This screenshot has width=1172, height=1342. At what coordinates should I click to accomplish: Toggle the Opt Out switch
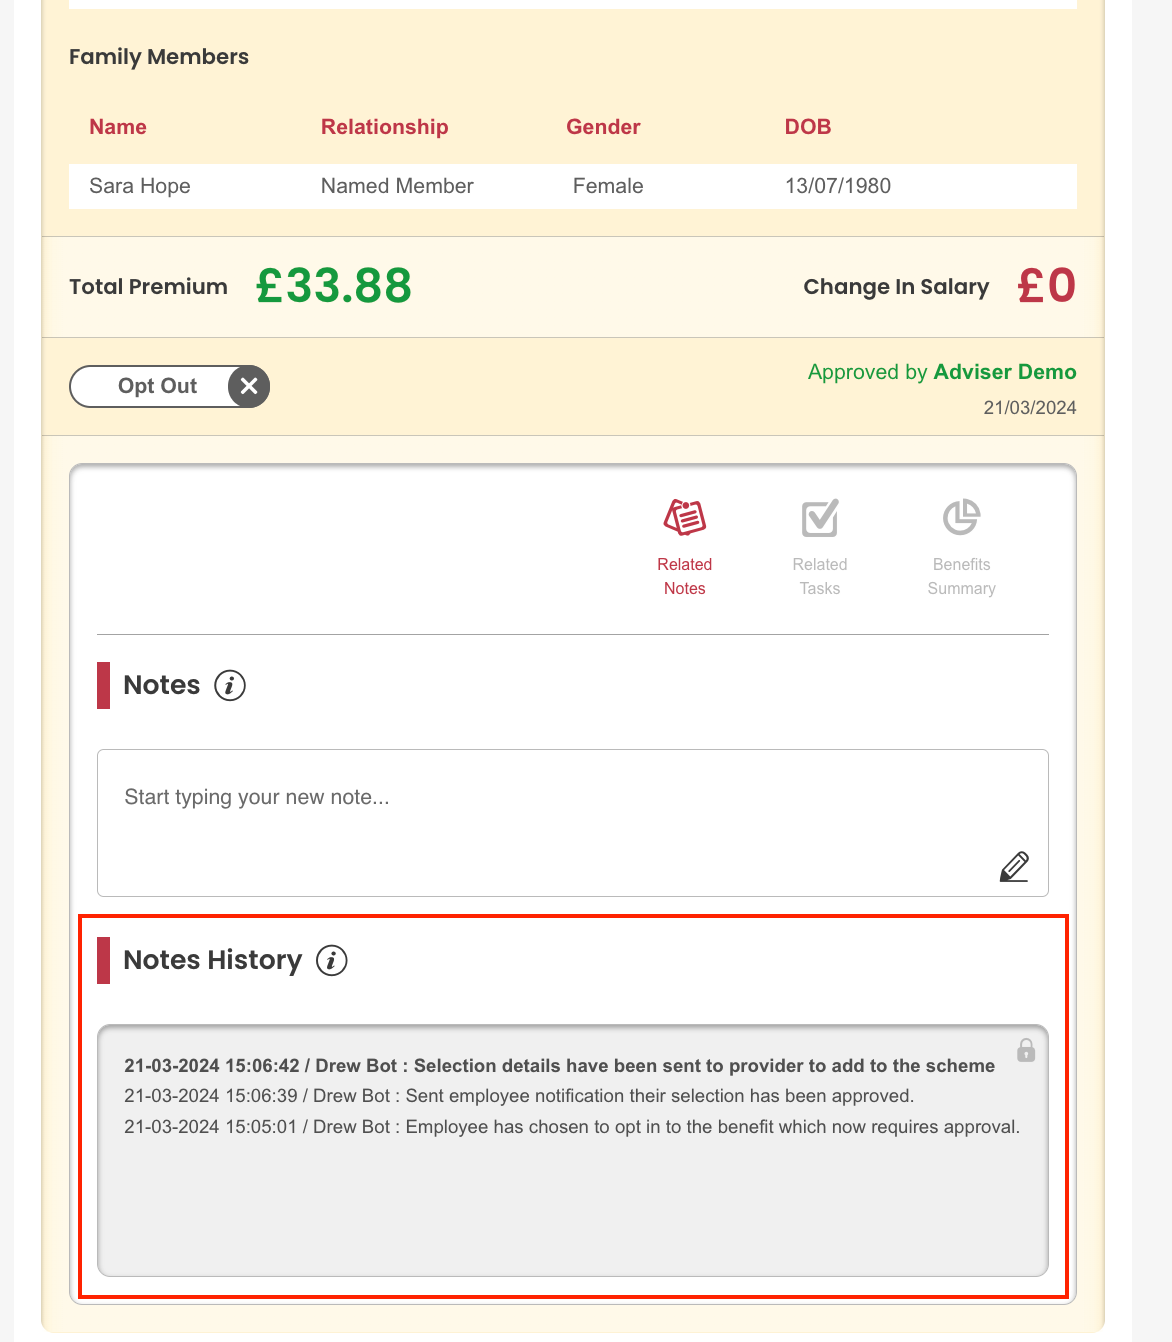tap(169, 386)
